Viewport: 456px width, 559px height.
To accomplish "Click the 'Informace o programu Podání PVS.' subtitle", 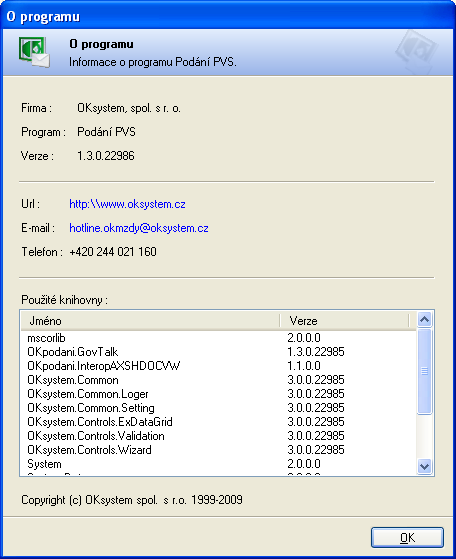I will 153,62.
